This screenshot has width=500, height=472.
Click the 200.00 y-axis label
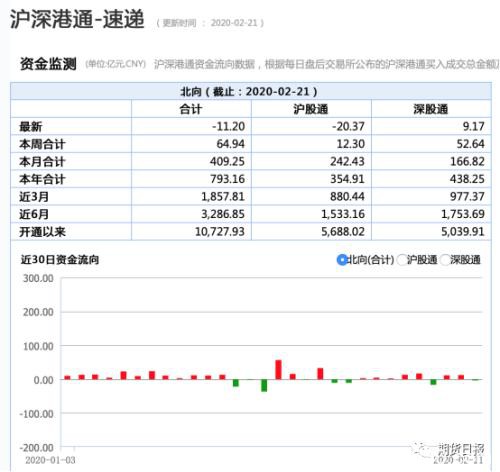tap(38, 312)
